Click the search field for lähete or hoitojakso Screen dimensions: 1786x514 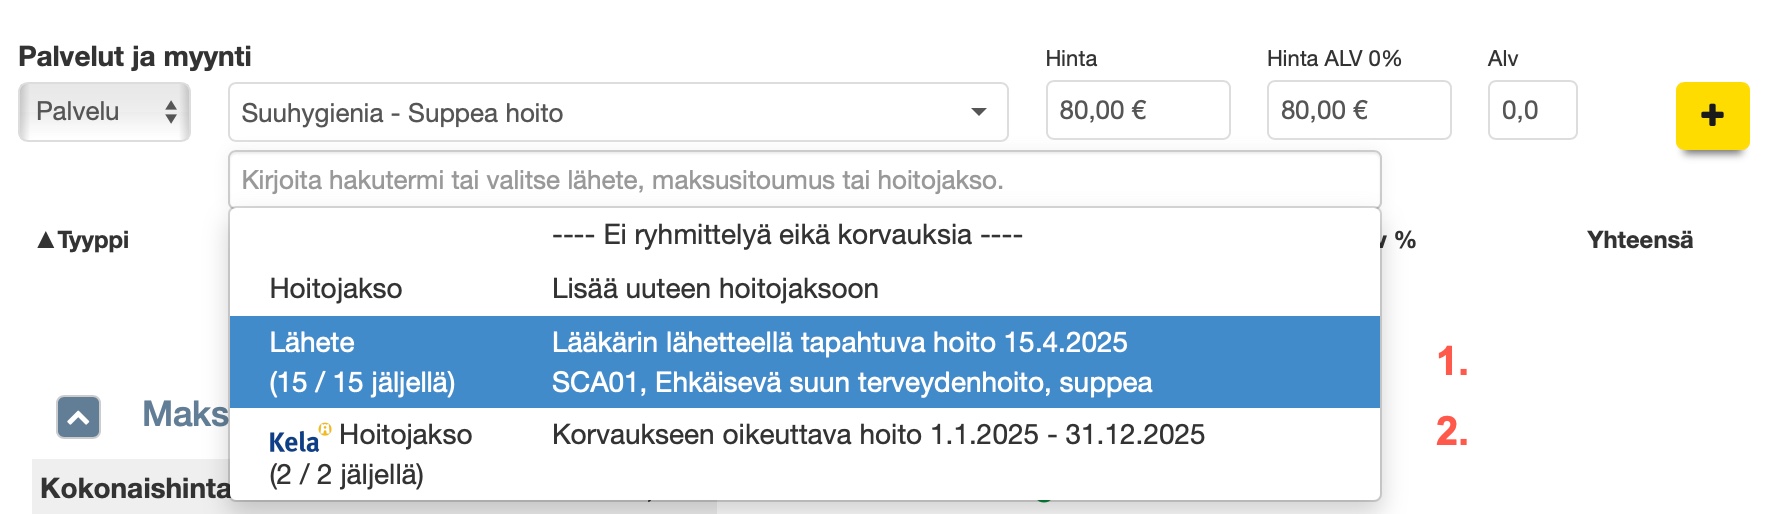804,180
